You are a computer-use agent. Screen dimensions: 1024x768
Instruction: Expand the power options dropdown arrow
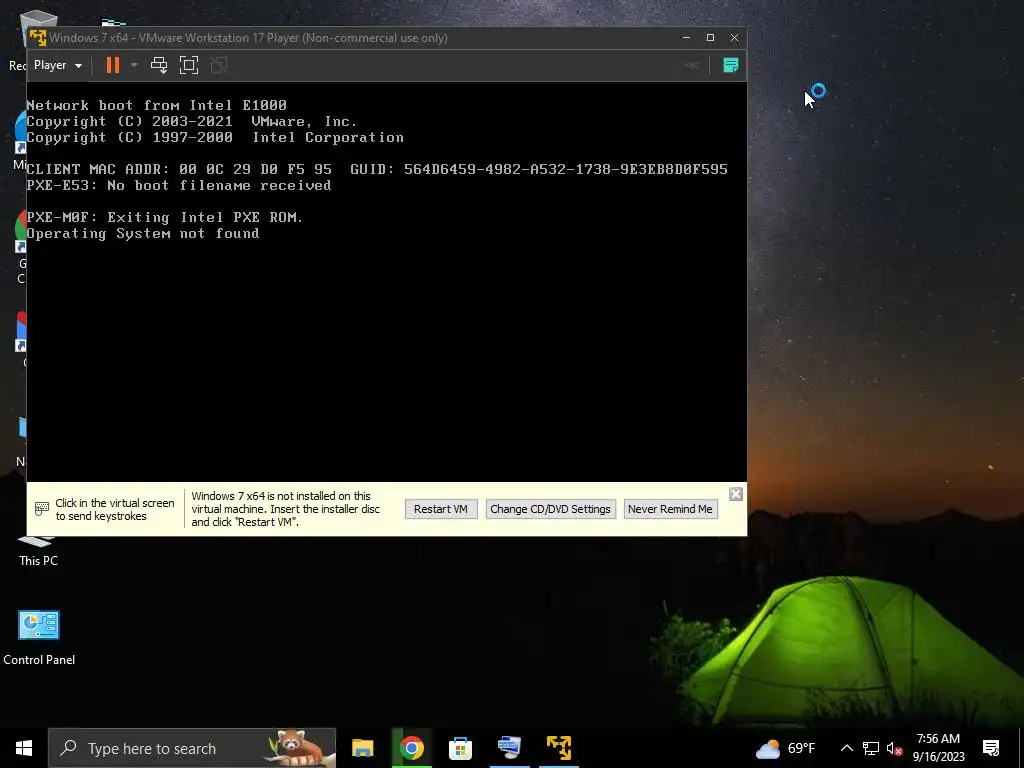[x=134, y=65]
